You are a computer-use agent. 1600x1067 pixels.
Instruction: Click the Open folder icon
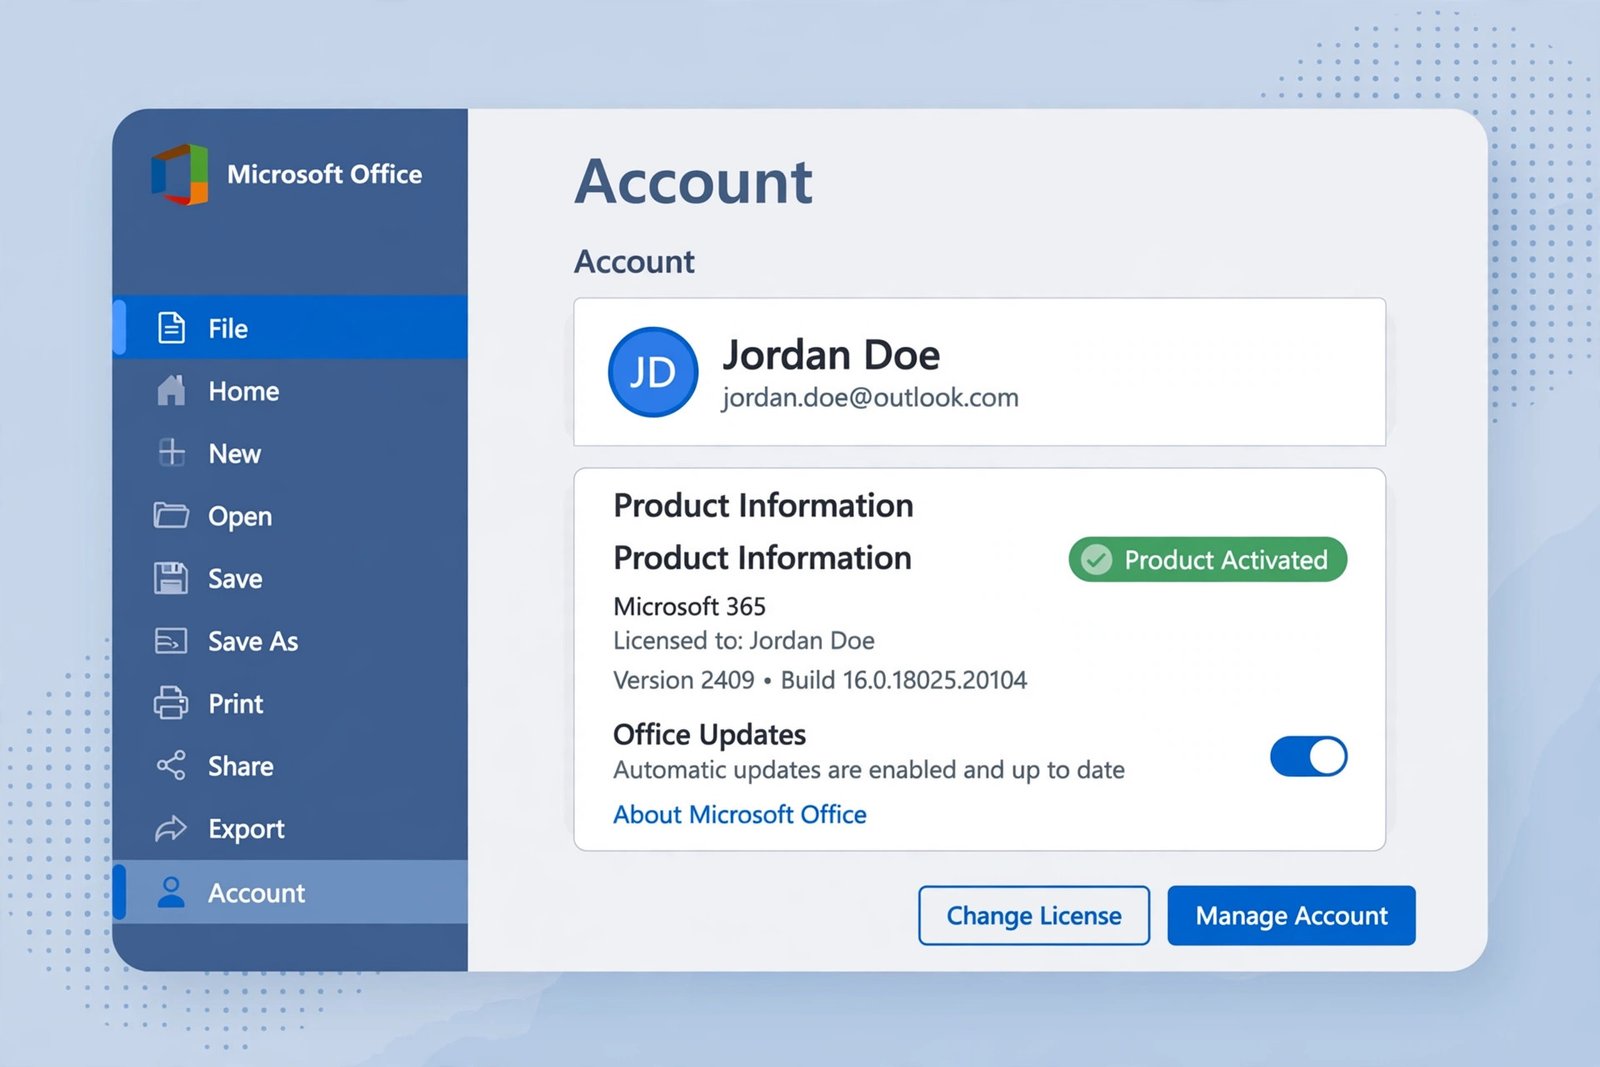[x=171, y=516]
